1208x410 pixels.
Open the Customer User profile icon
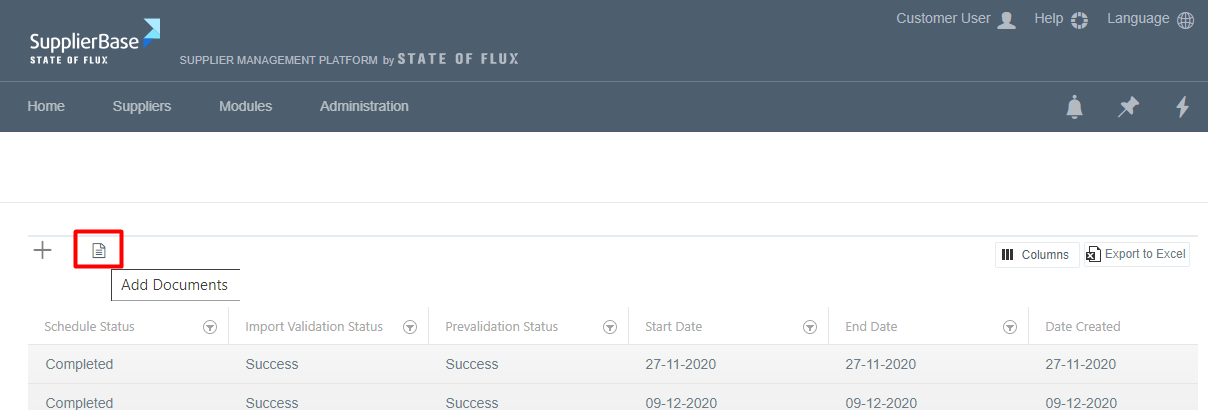pos(1007,20)
